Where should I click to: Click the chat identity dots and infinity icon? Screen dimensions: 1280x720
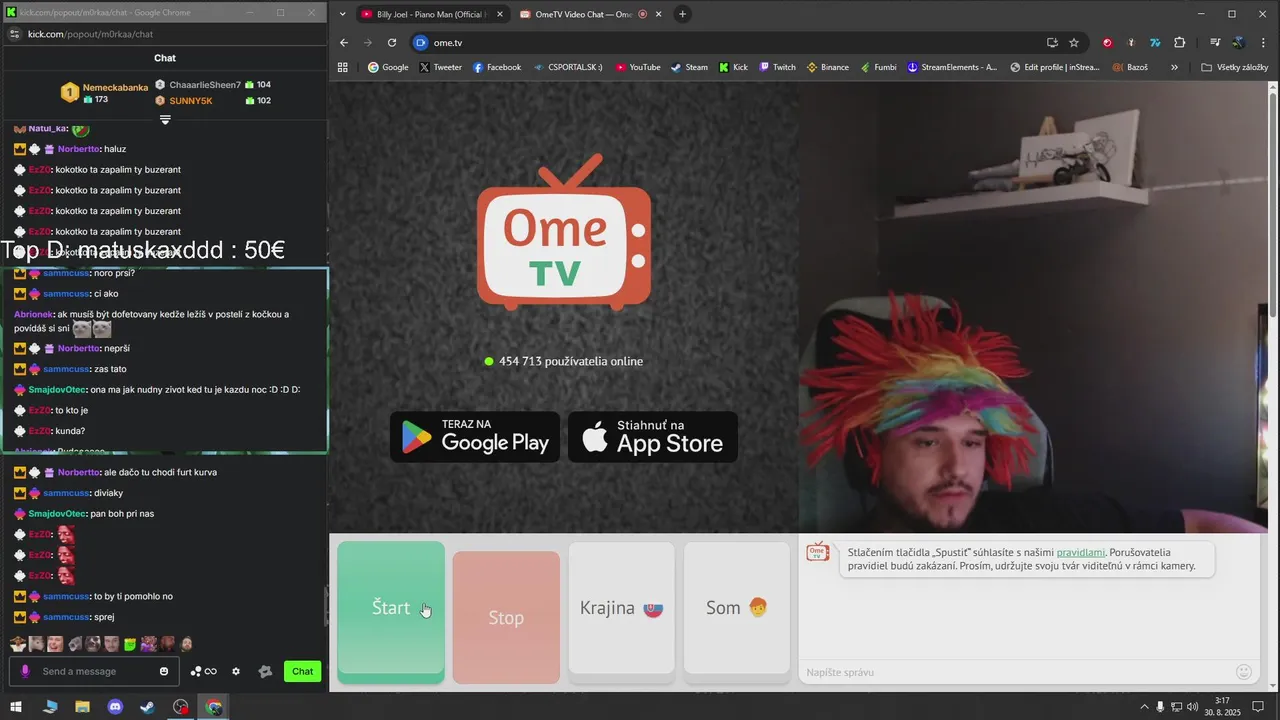tap(204, 671)
